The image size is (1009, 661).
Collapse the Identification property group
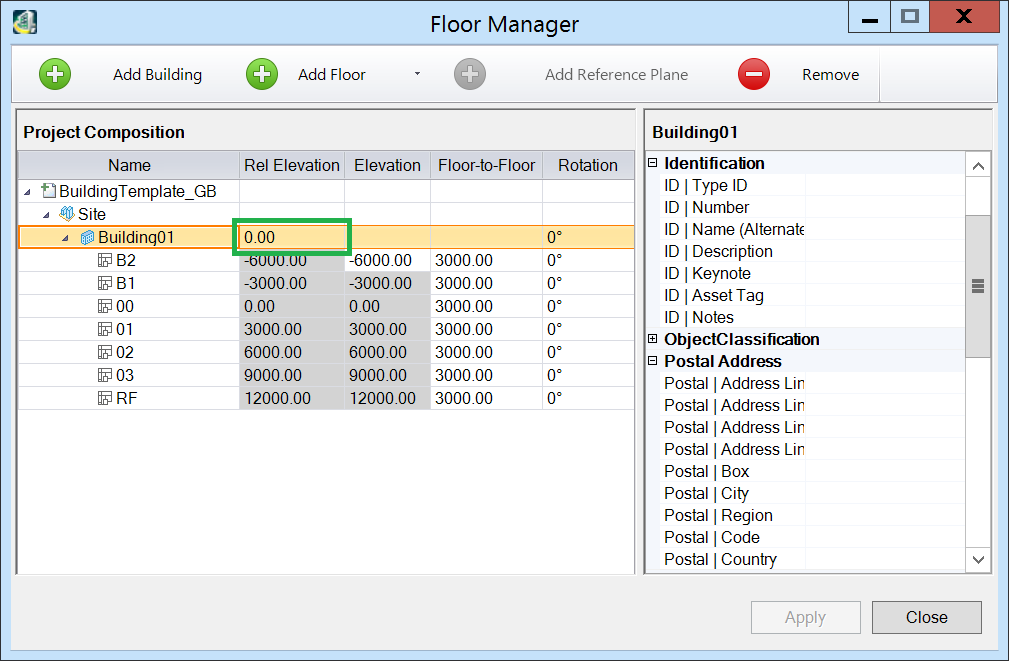click(653, 163)
